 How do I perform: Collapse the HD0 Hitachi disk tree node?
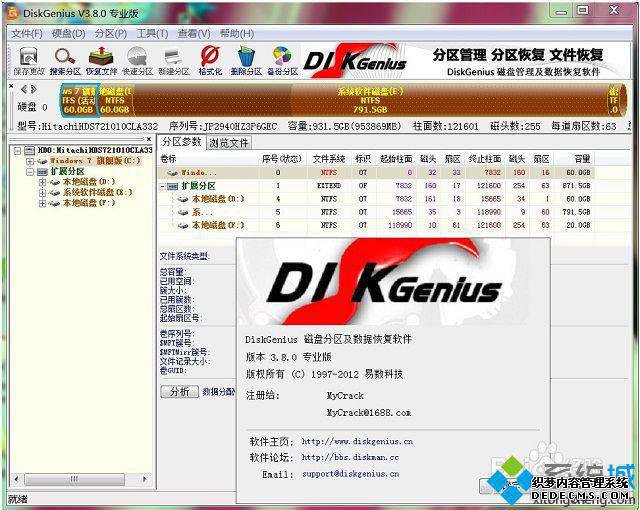(18, 151)
